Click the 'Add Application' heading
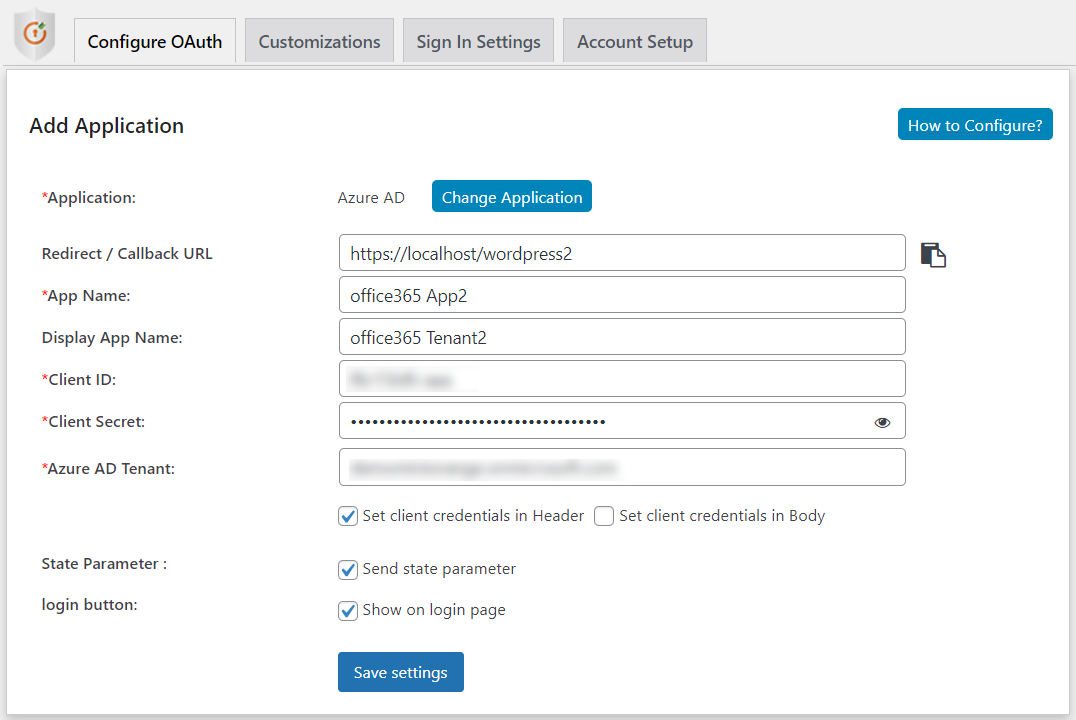This screenshot has height=720, width=1076. (x=106, y=126)
